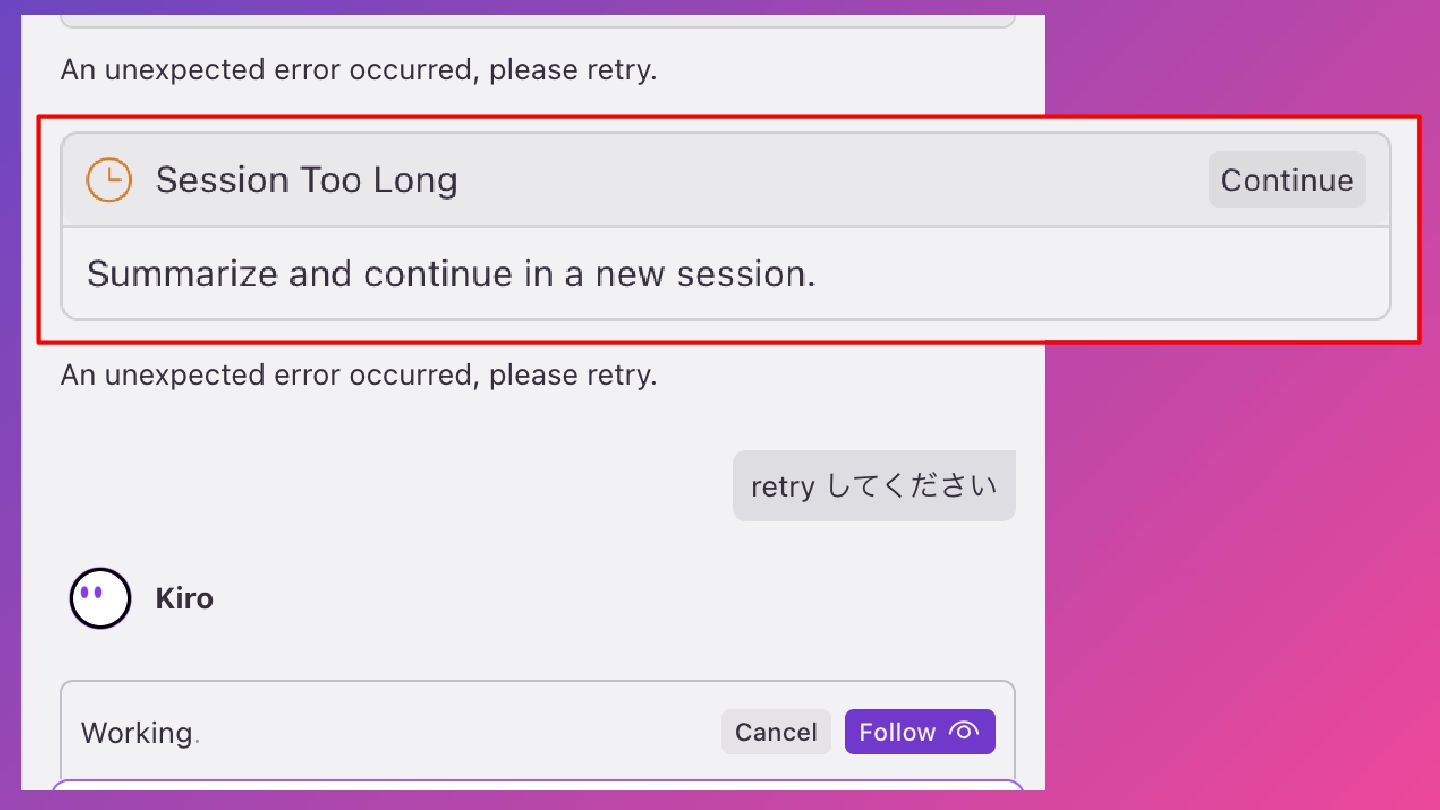
Task: Click the Working status text
Action: [137, 733]
